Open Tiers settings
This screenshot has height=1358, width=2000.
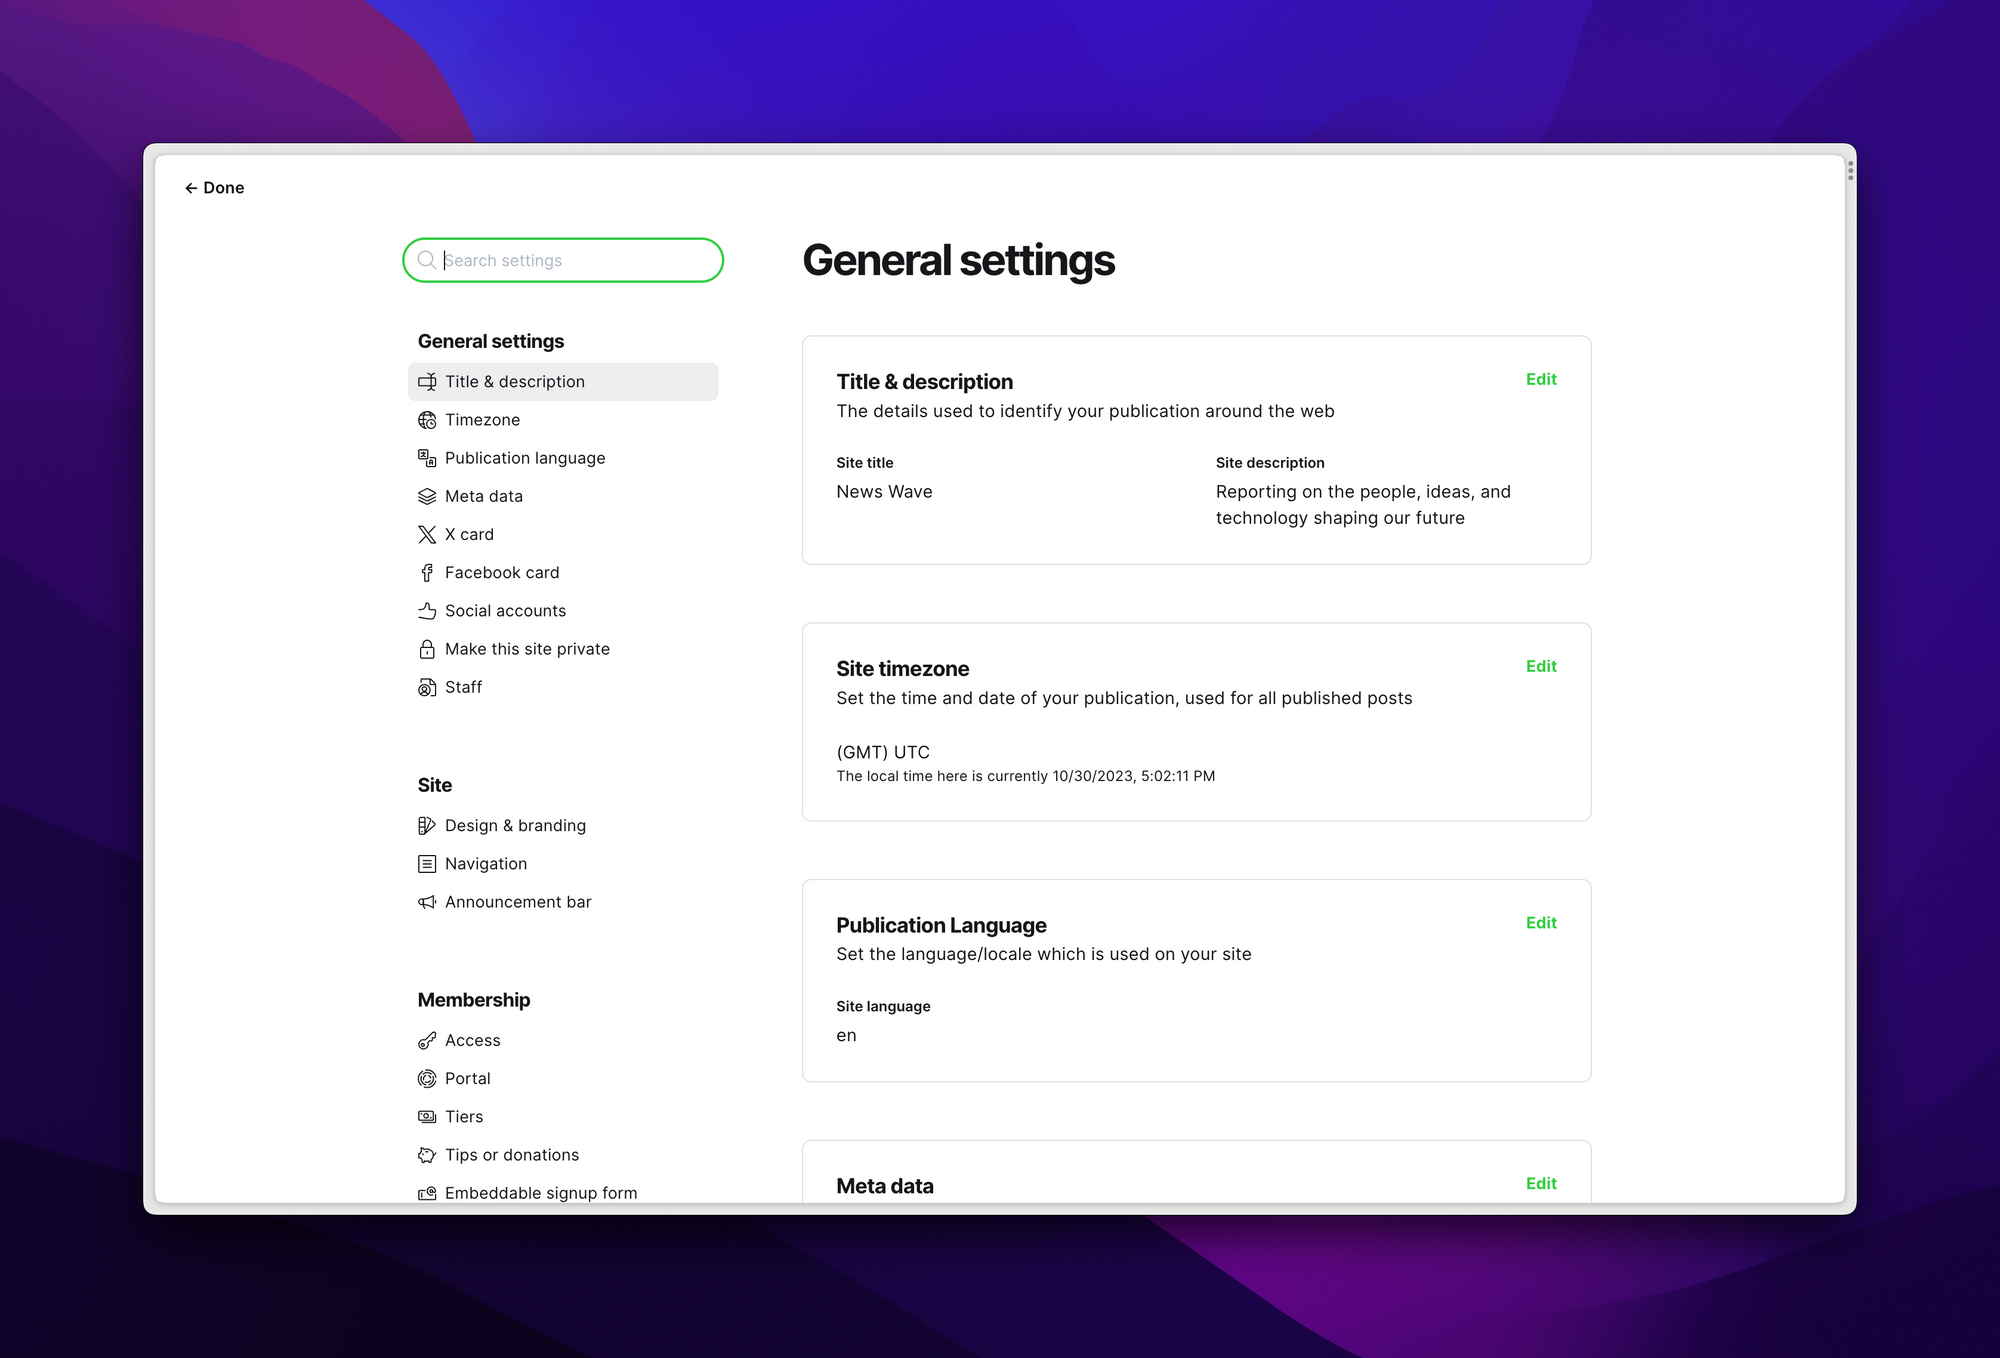pos(464,1117)
